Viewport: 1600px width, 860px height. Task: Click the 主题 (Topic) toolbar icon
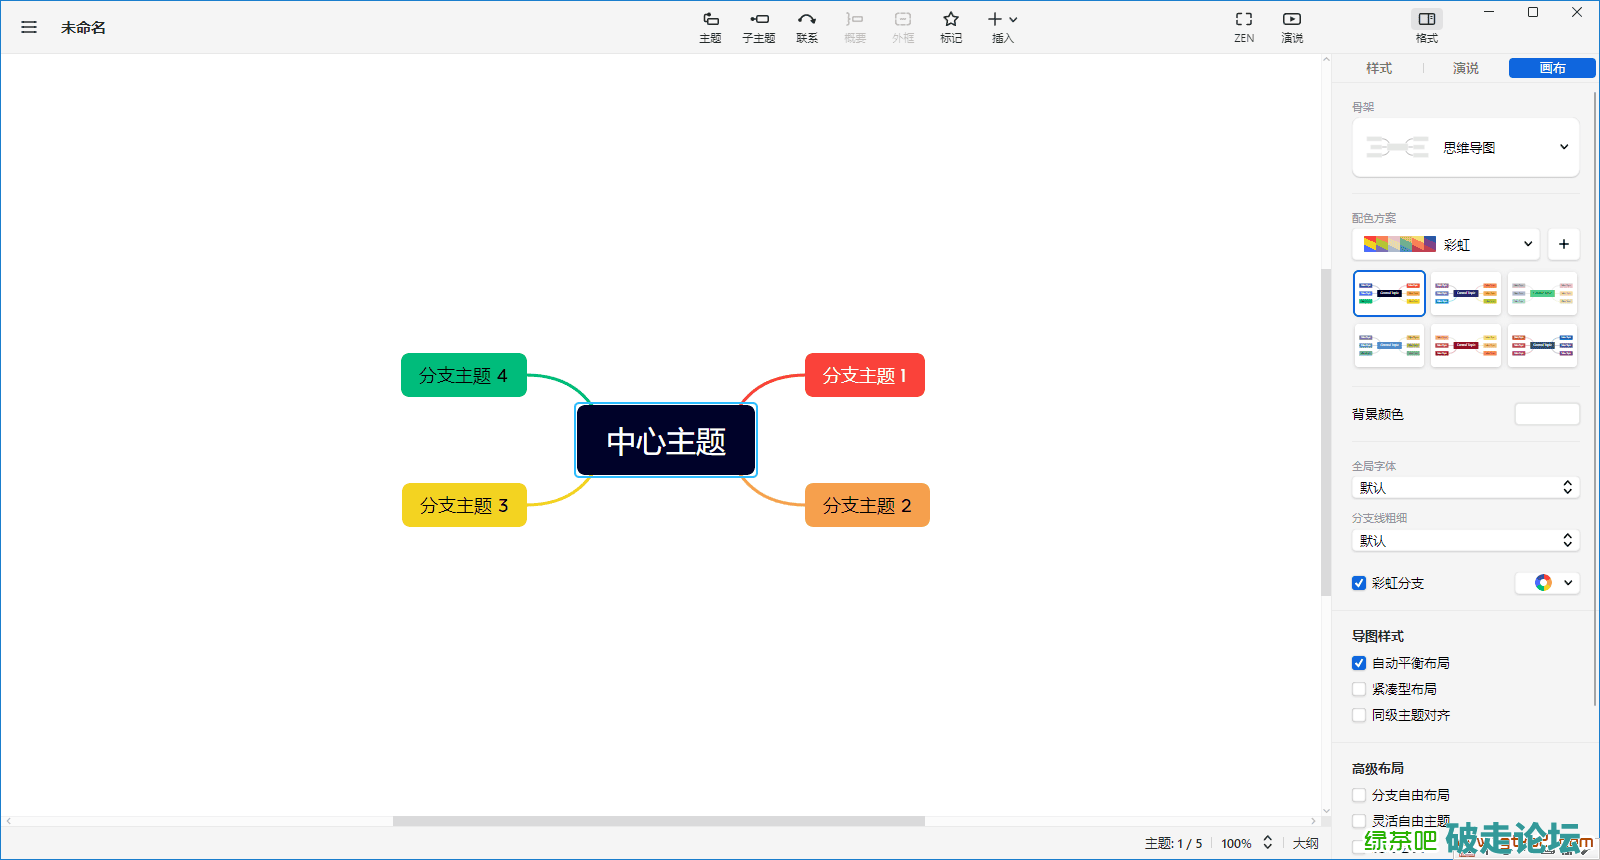pos(710,27)
